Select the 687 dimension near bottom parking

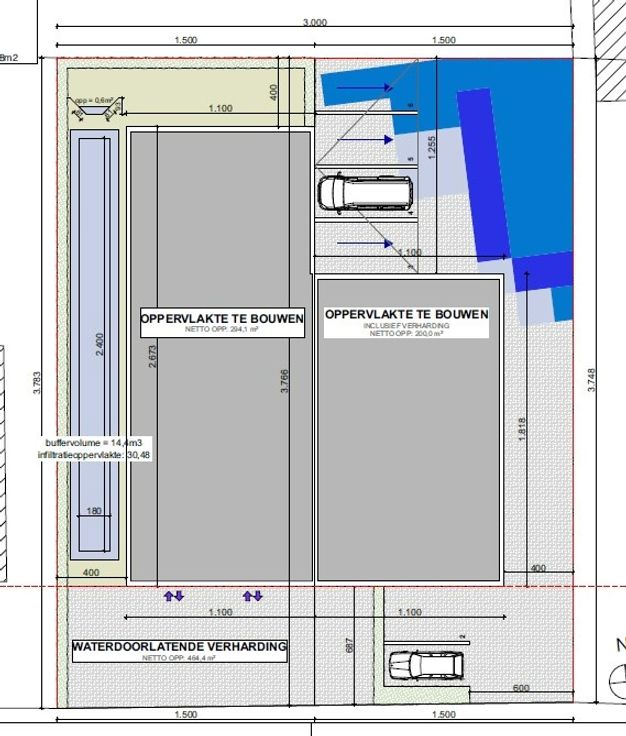pos(350,647)
